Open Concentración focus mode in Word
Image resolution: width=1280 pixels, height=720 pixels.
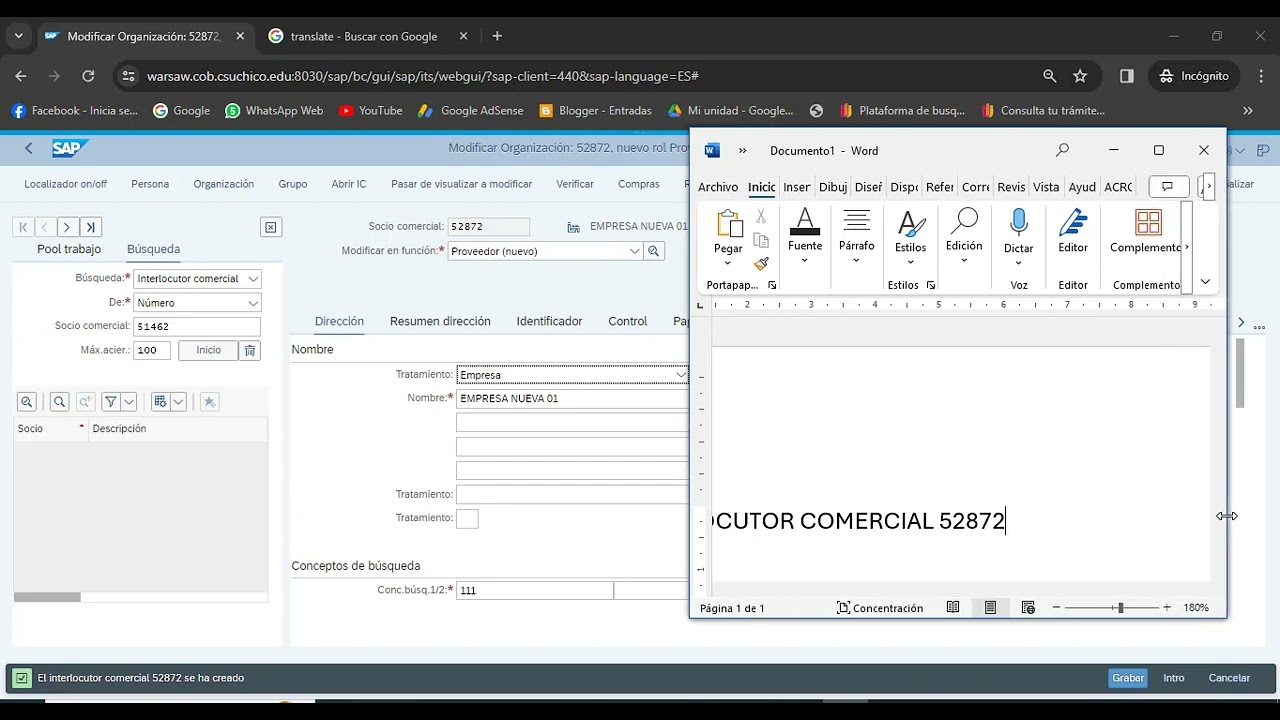880,608
